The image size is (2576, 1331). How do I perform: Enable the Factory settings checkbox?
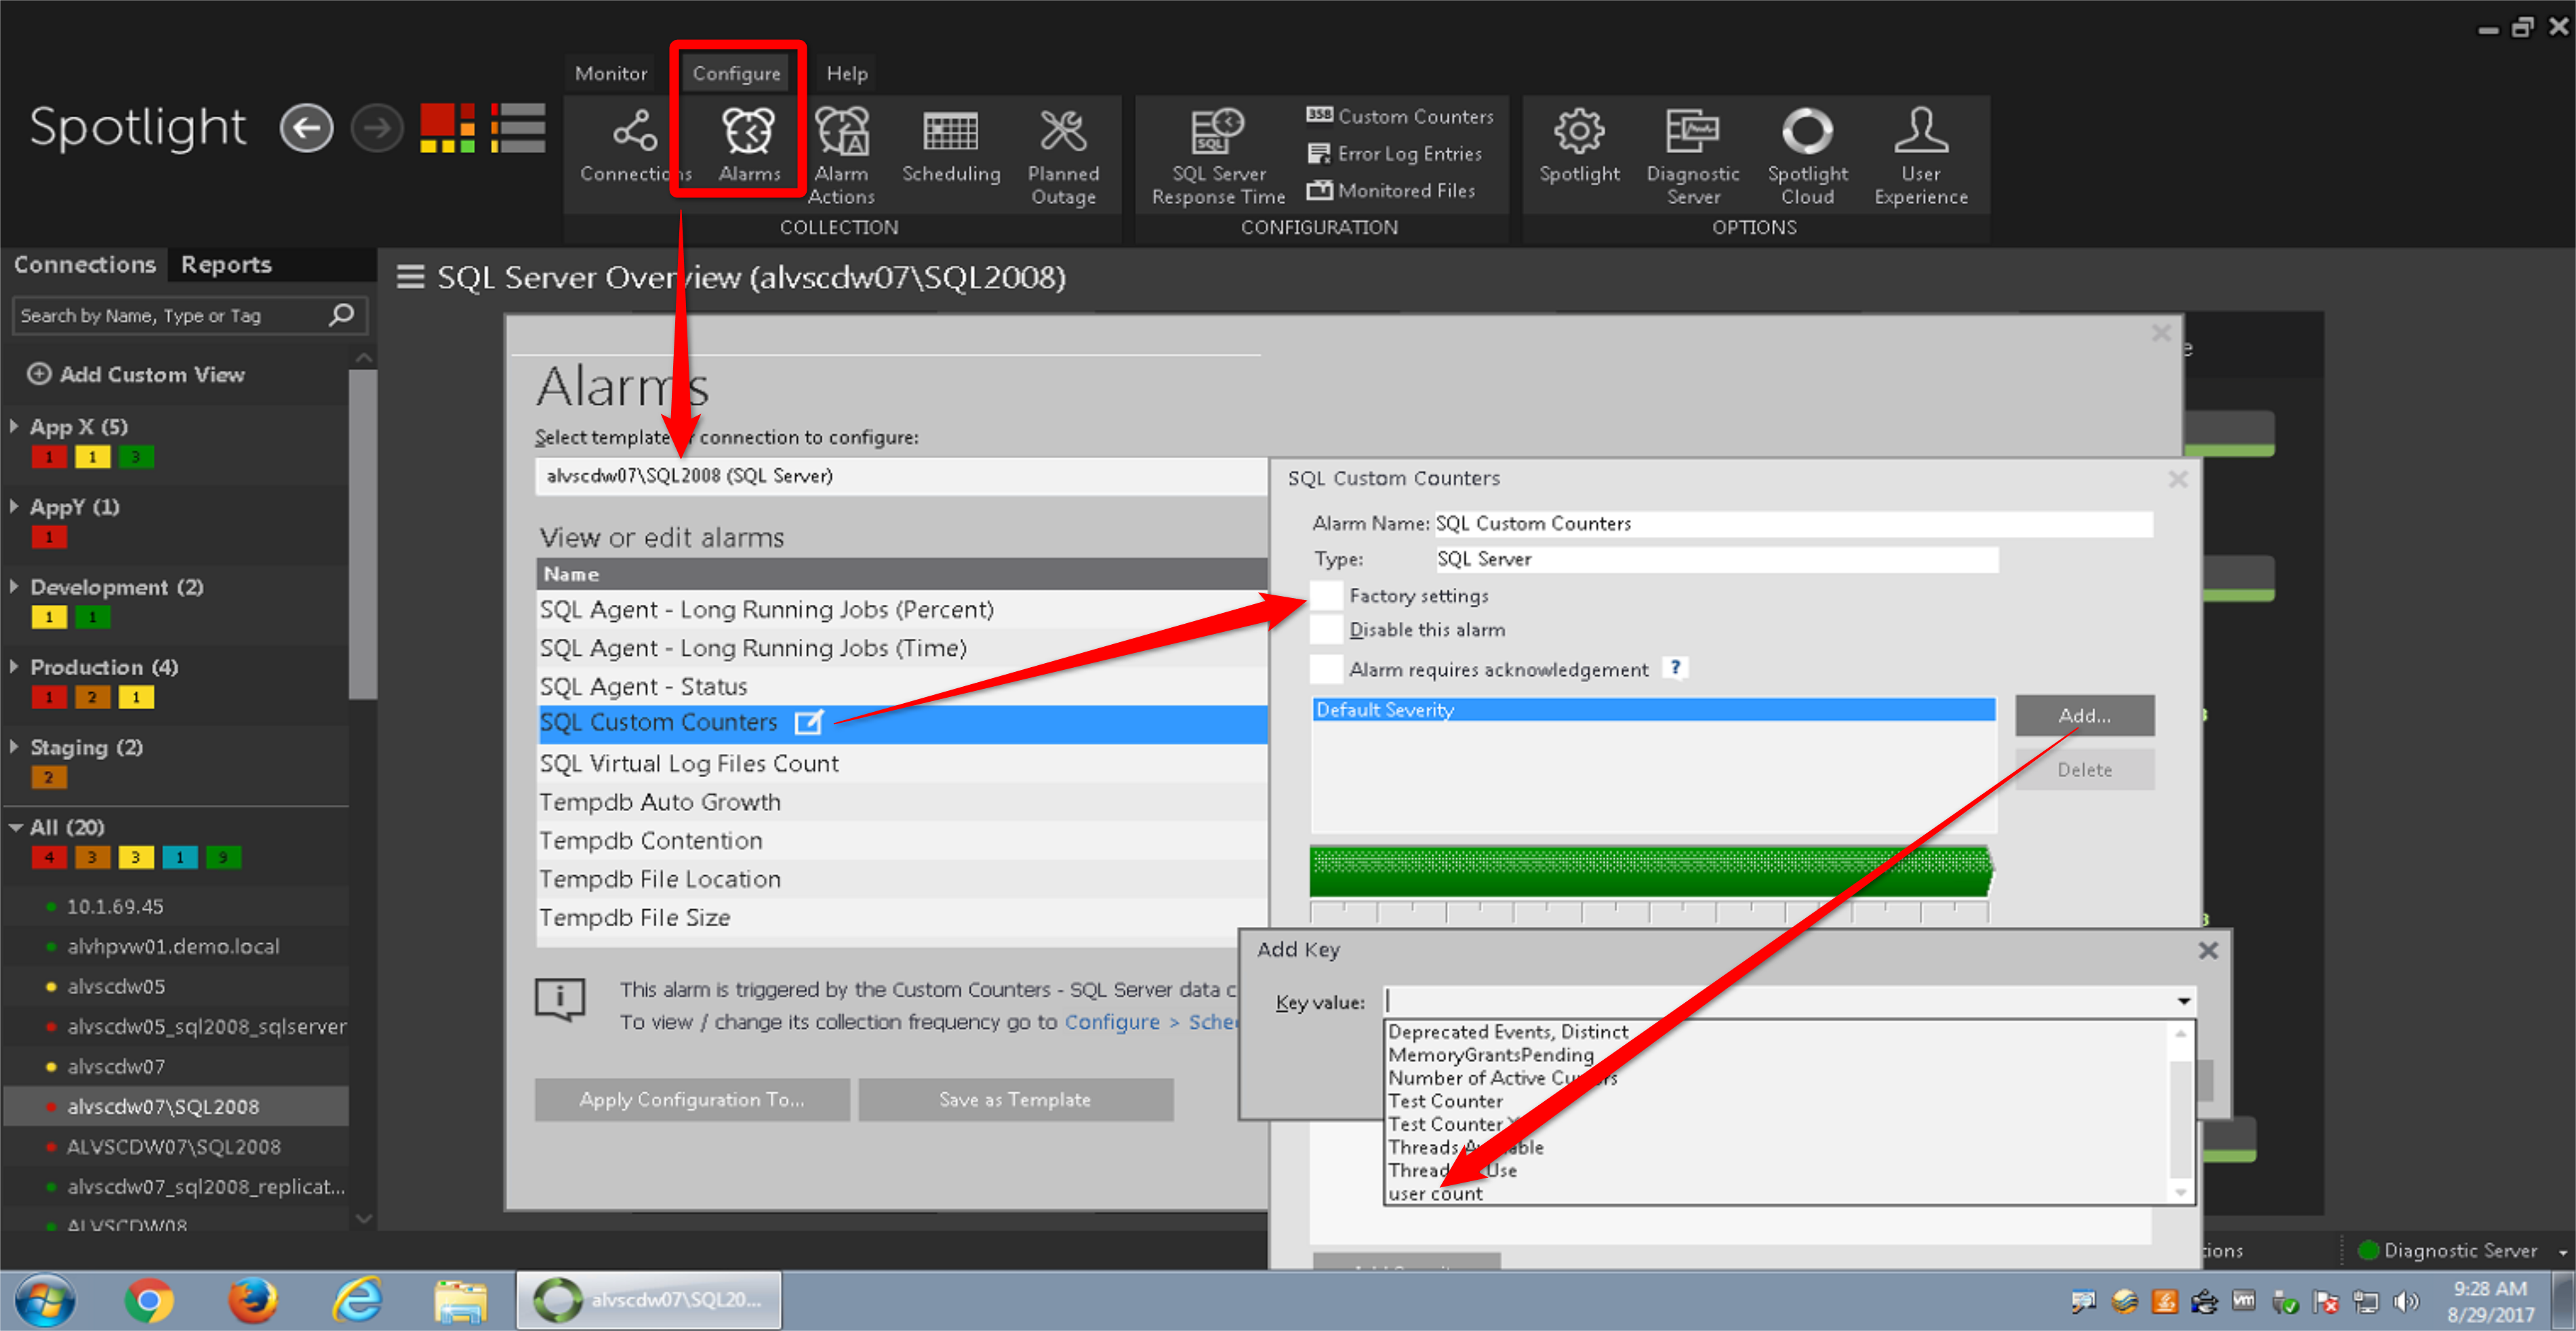(1326, 596)
